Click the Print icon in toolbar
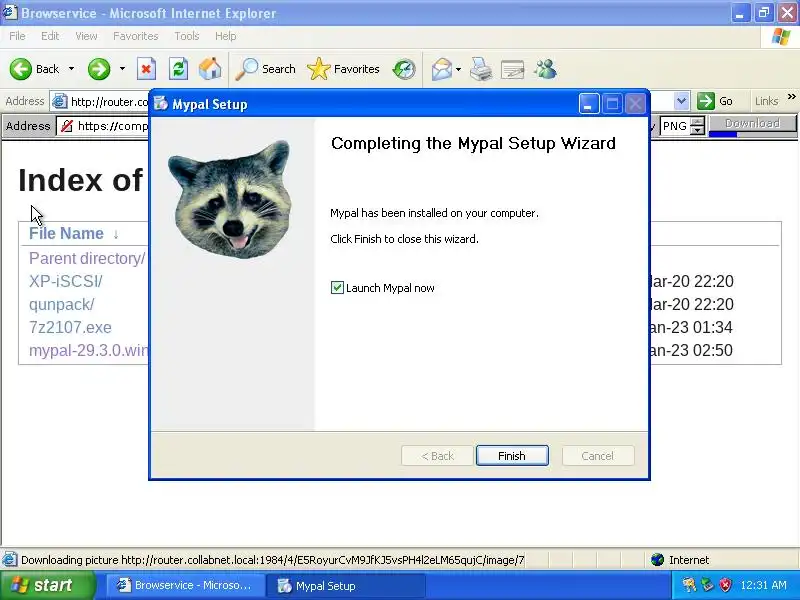The image size is (800, 600). (x=481, y=69)
